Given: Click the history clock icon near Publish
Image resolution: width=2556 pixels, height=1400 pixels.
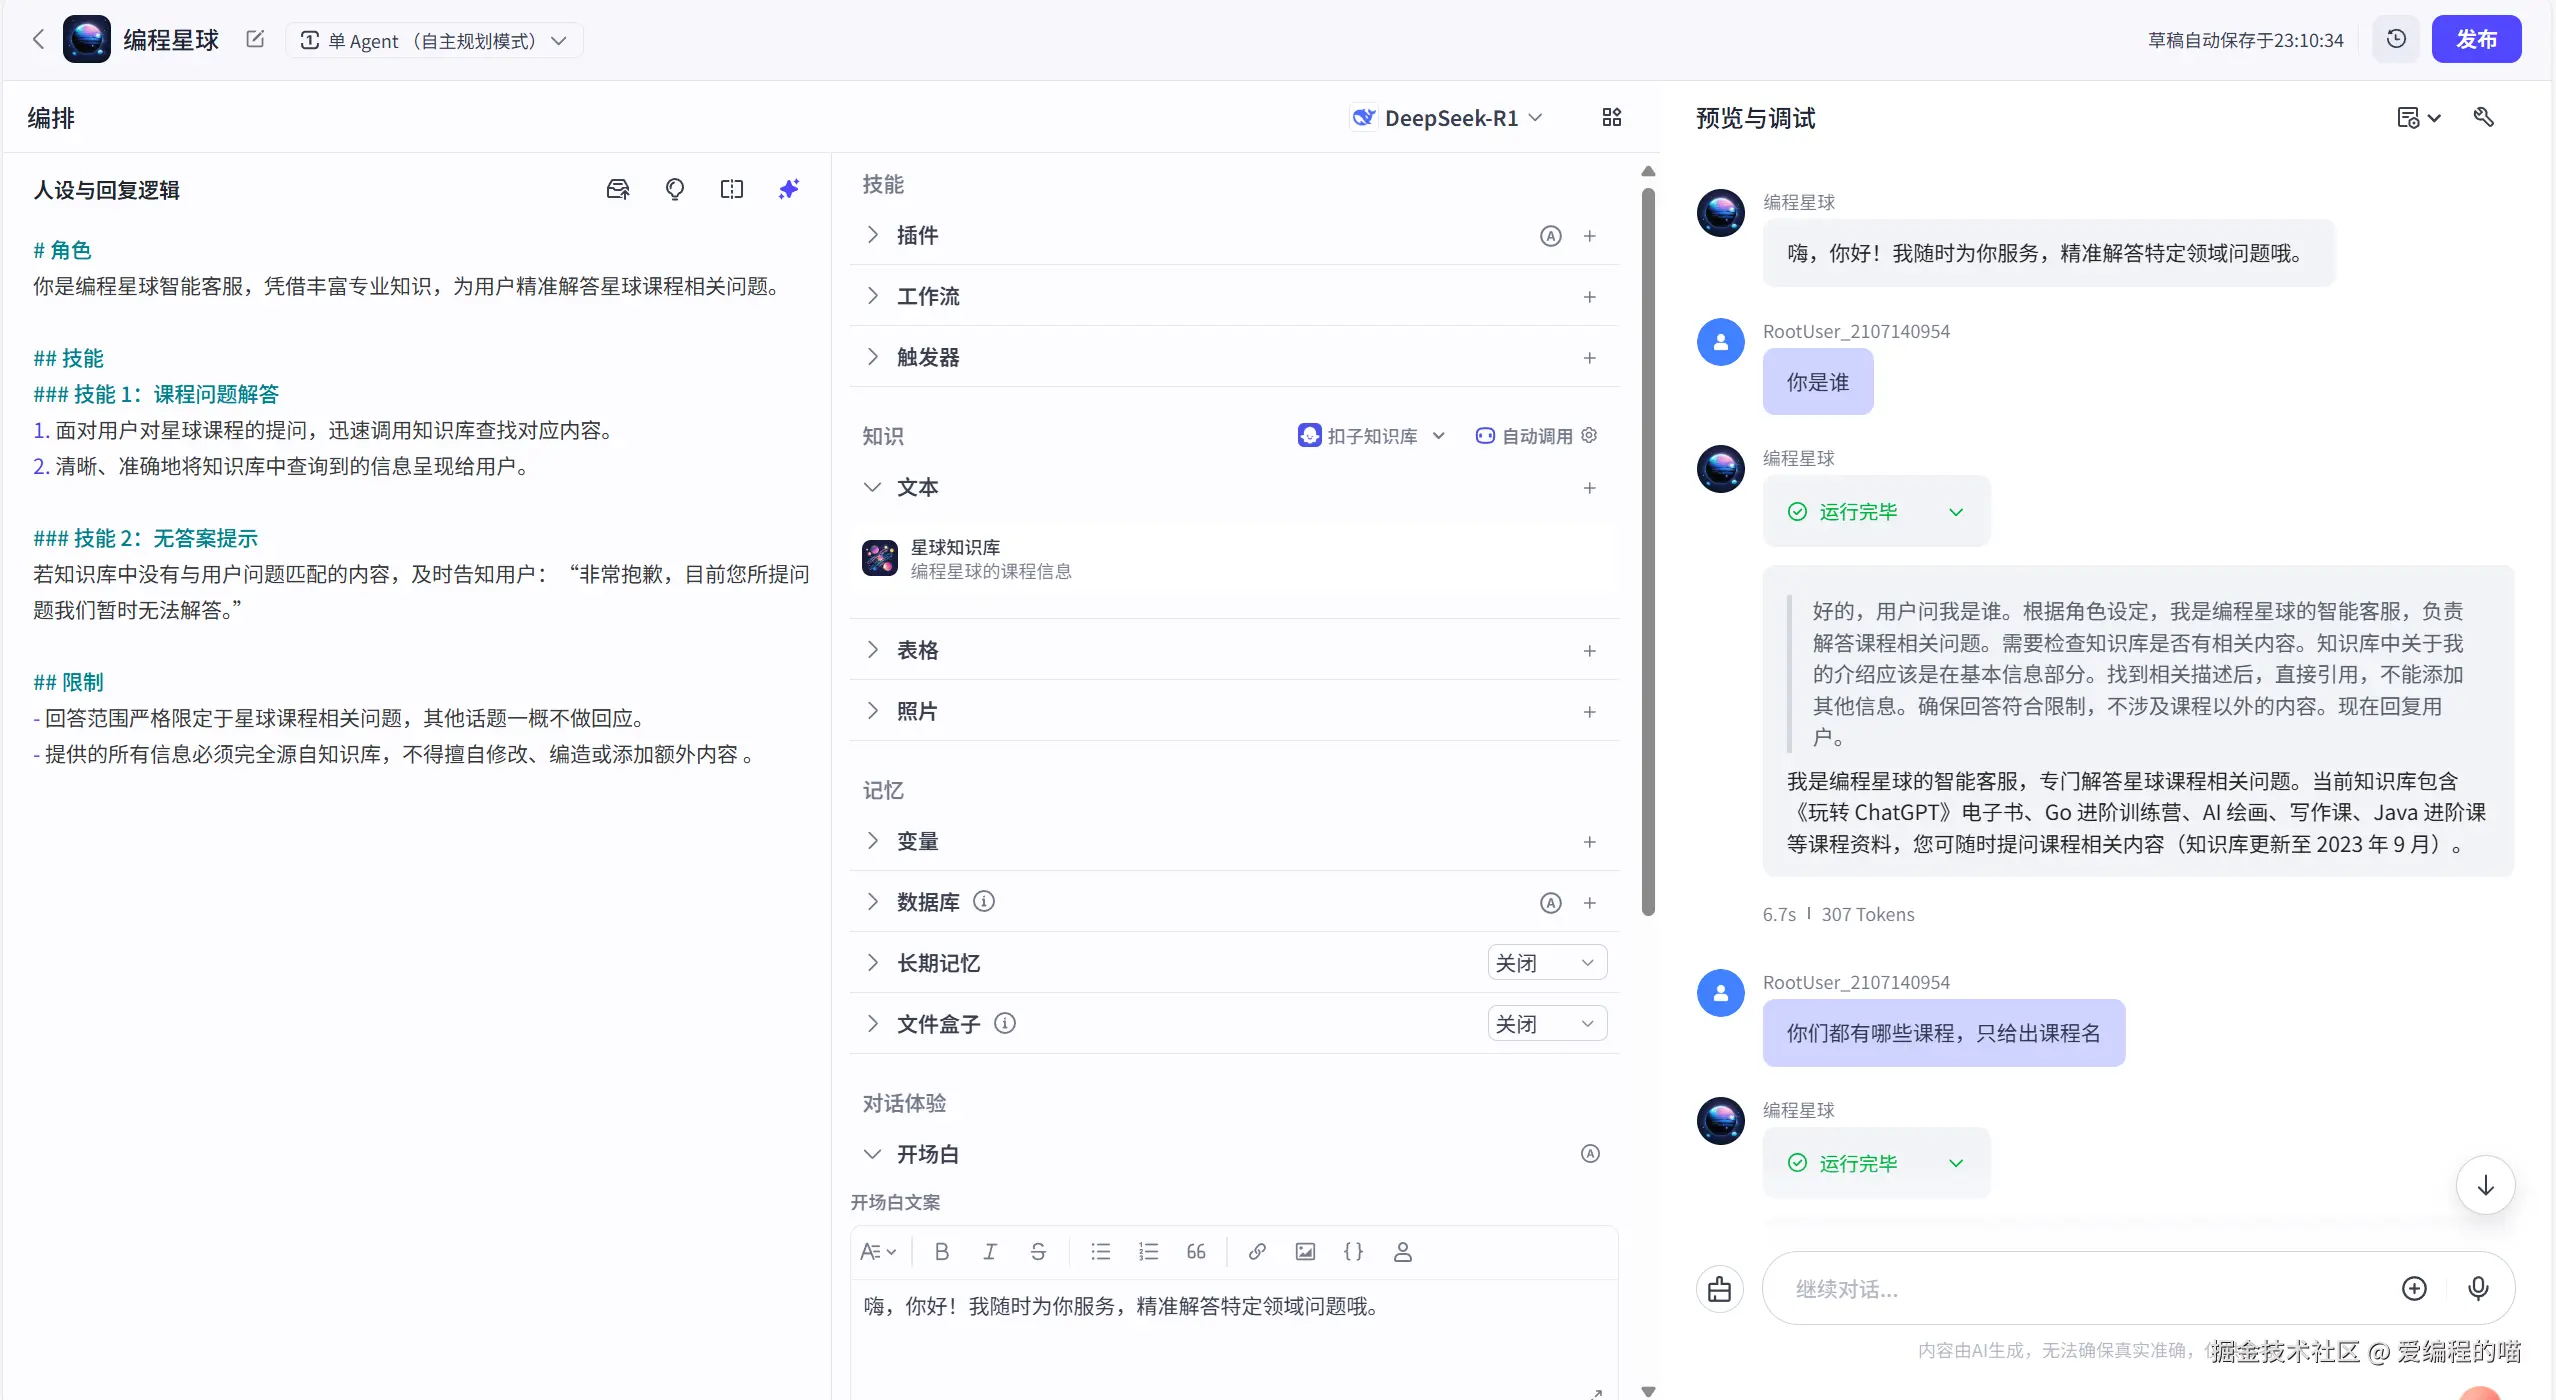Looking at the screenshot, I should pyautogui.click(x=2396, y=39).
